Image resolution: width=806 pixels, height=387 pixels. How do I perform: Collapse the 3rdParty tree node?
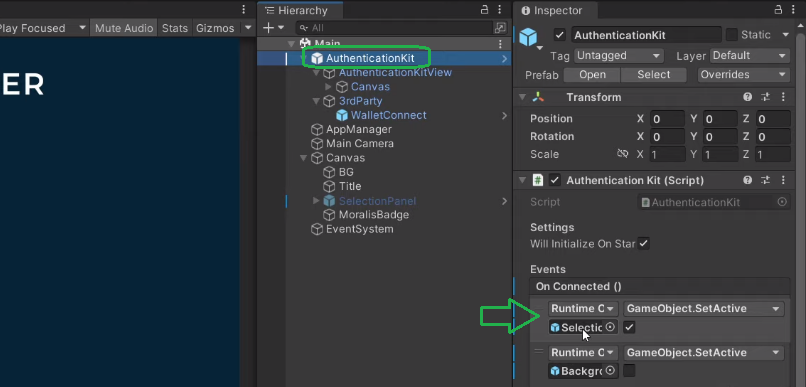pos(316,101)
